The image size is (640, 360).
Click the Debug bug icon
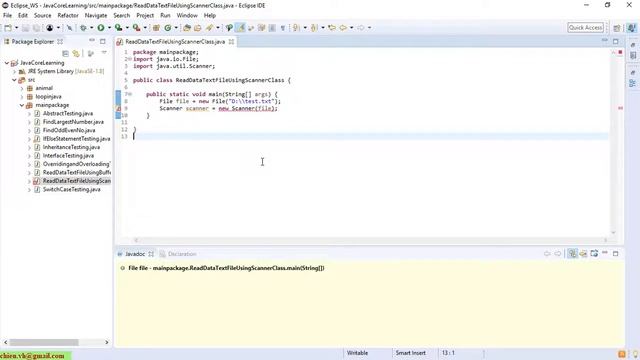[83, 28]
